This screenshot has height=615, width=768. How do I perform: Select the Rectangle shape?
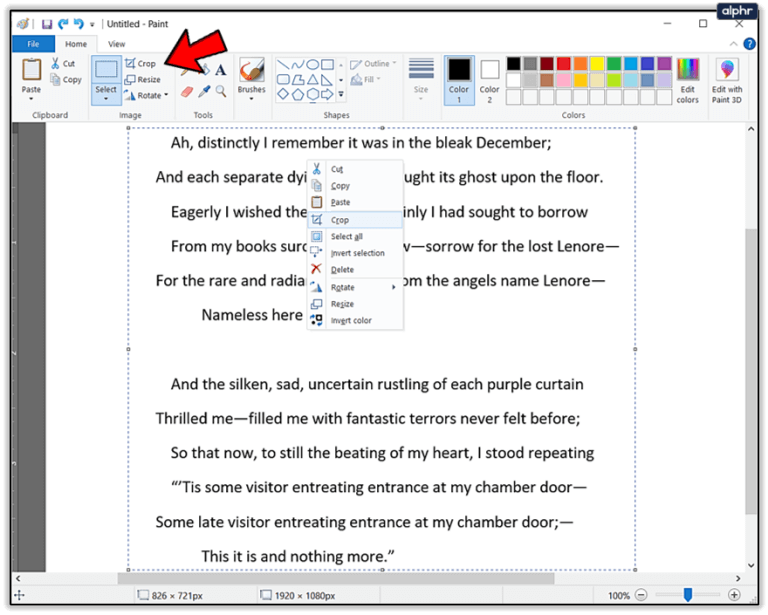pos(327,65)
